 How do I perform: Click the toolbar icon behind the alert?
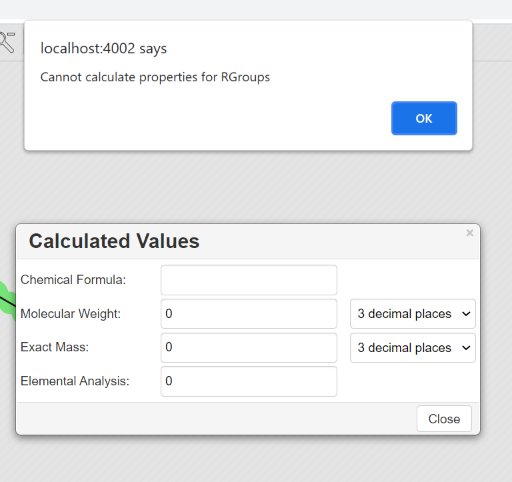pos(7,42)
